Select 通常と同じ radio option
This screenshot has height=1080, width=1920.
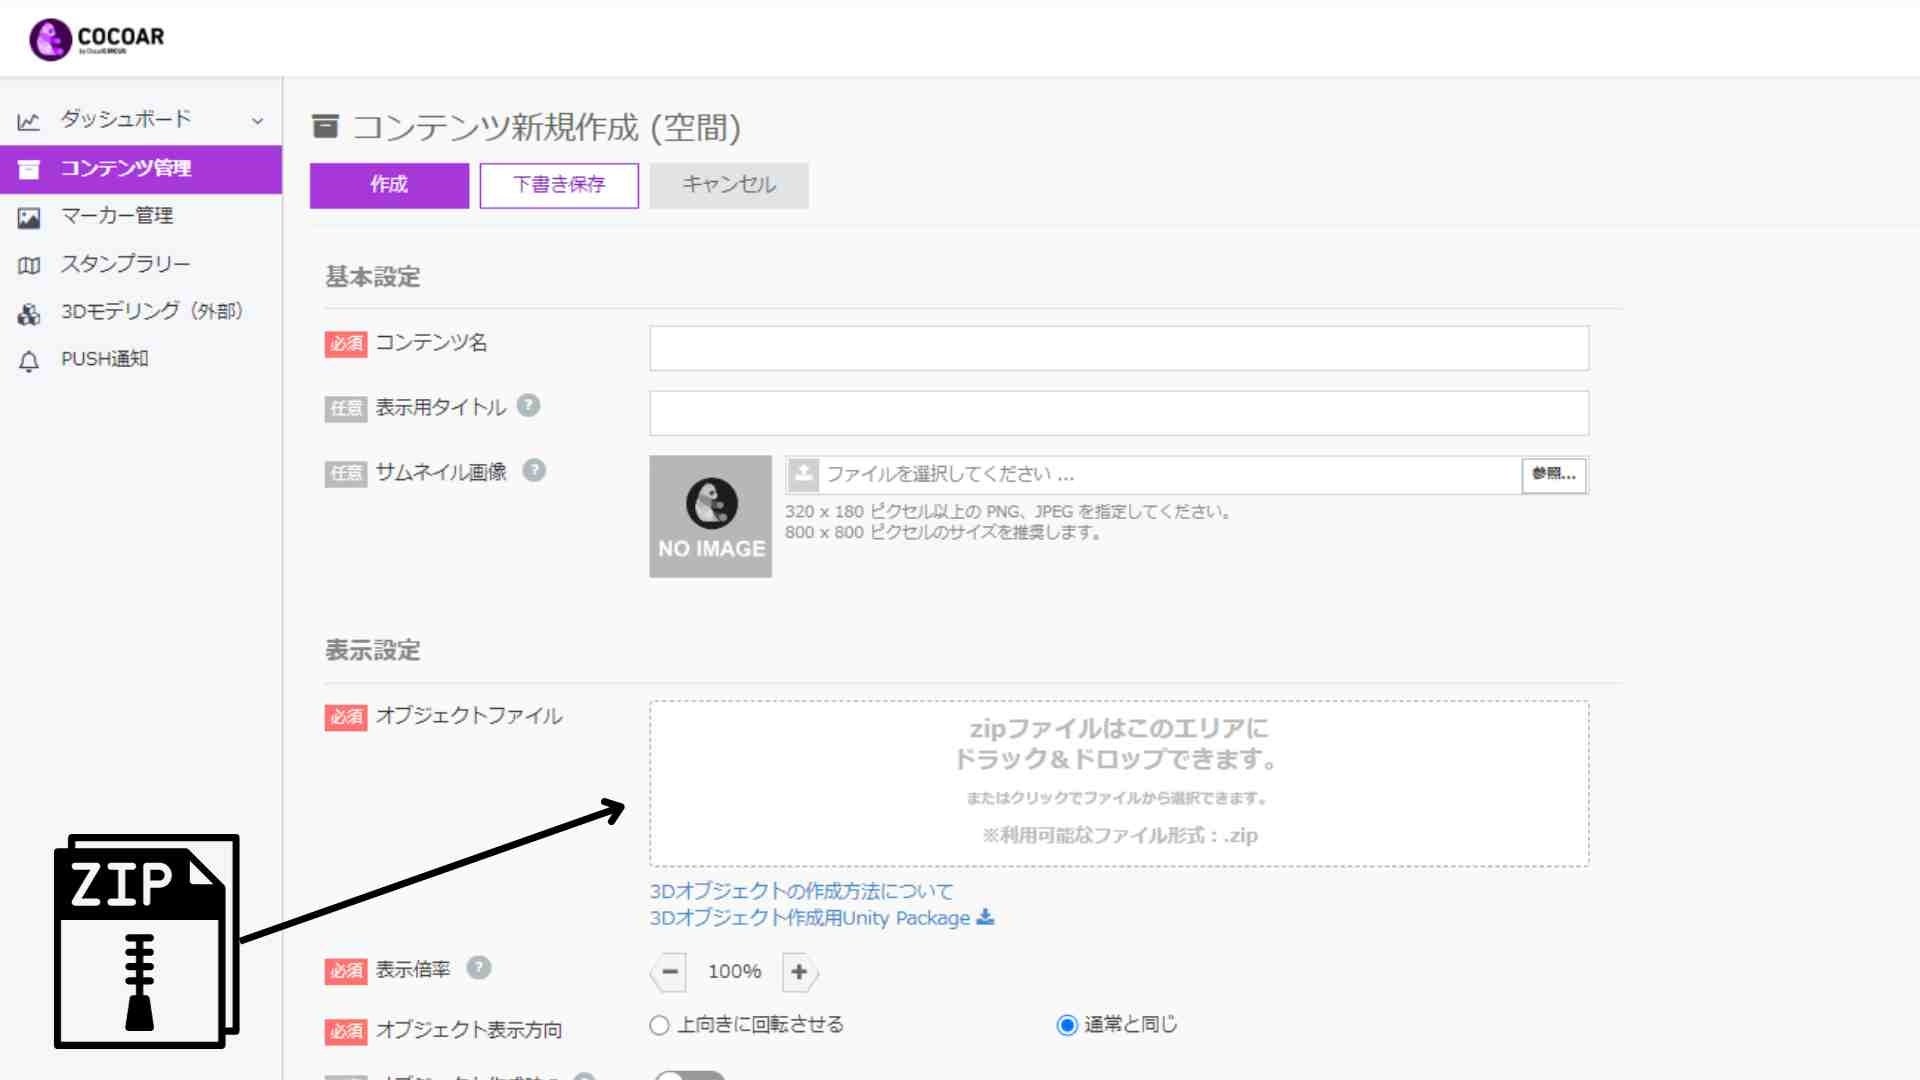coord(1067,1025)
